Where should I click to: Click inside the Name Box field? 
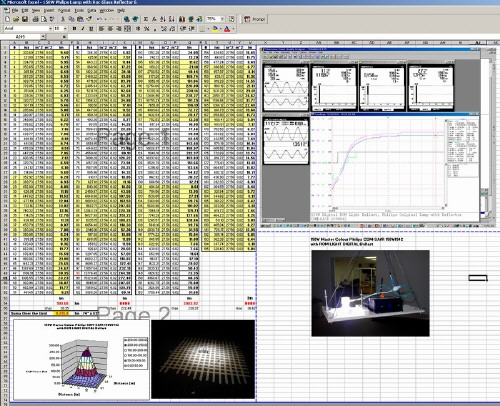pos(21,37)
